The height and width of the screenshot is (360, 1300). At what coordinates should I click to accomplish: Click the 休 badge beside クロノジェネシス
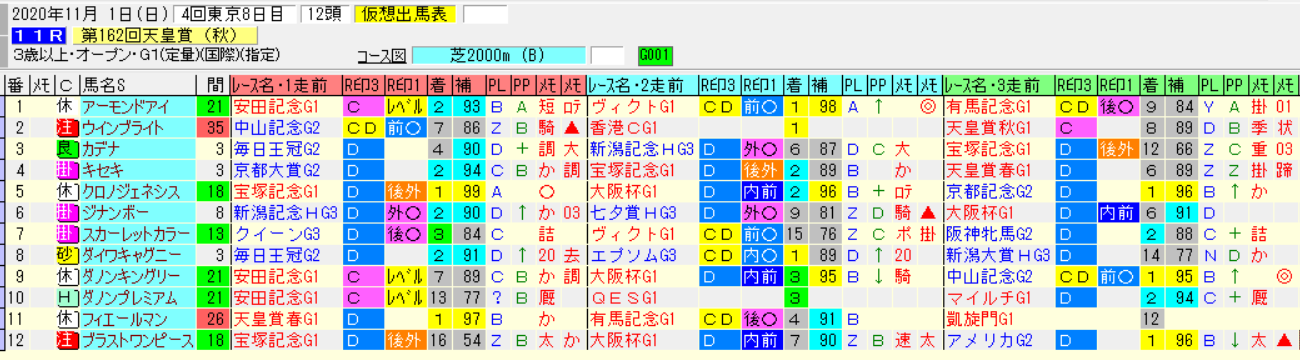tap(66, 191)
